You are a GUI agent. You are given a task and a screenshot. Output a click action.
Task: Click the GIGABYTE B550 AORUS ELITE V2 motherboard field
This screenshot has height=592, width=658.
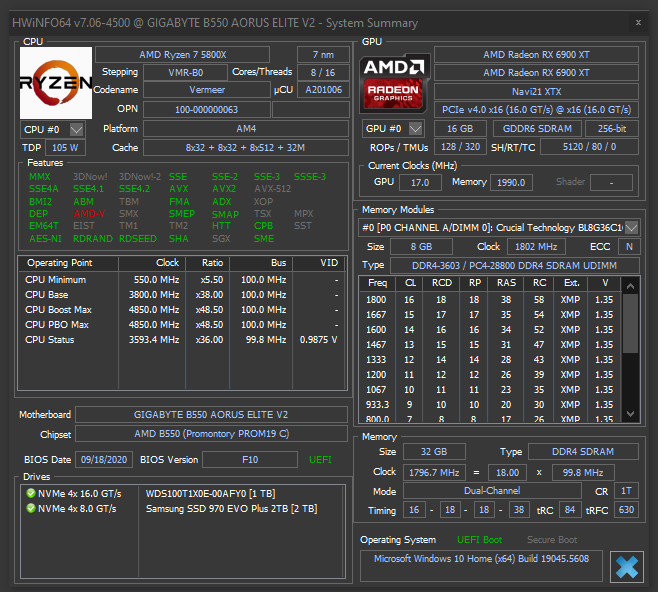point(211,415)
